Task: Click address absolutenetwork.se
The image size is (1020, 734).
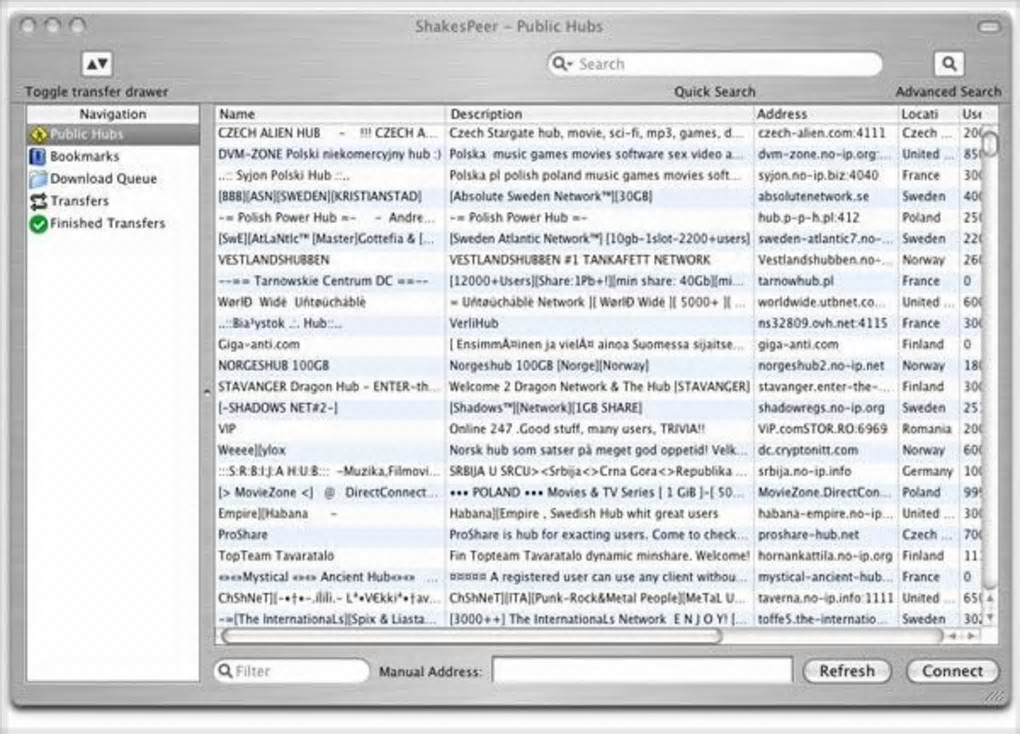Action: (813, 197)
